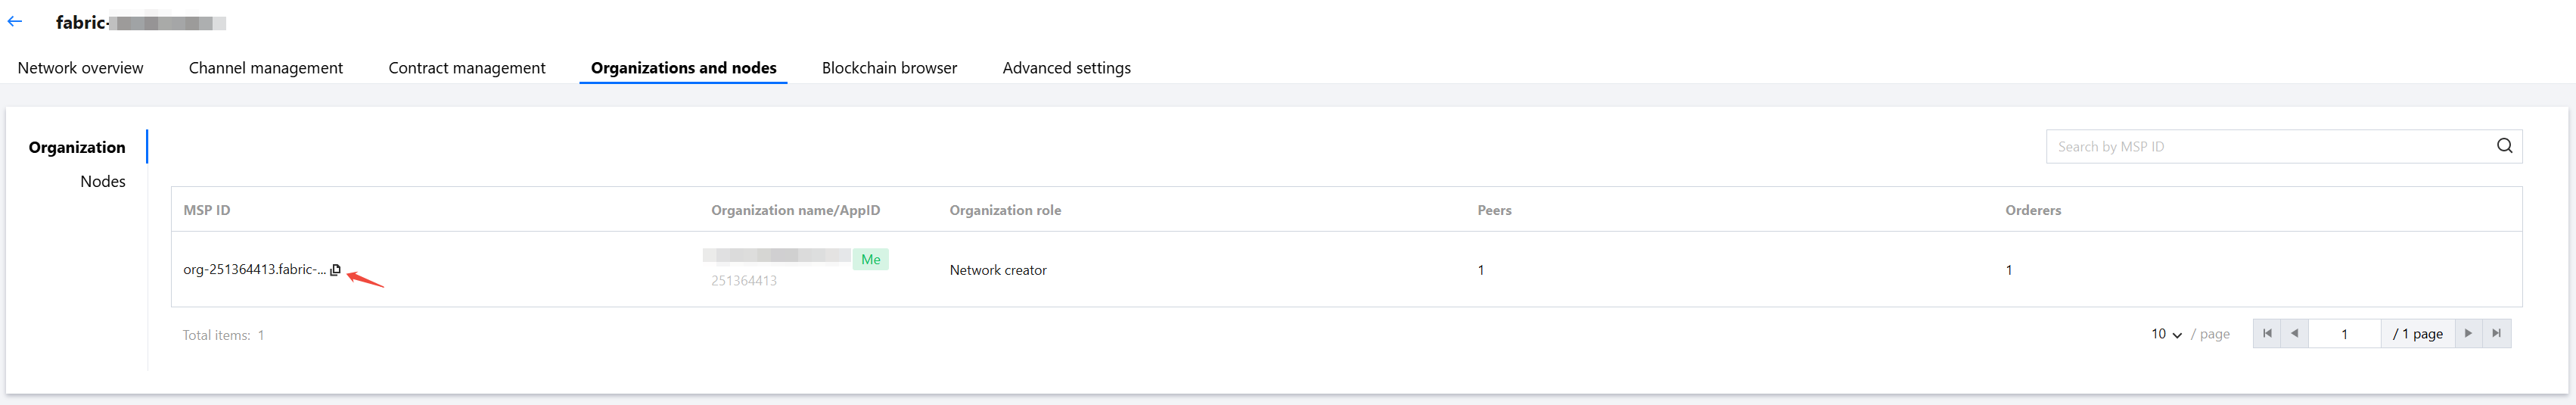Viewport: 2576px width, 405px height.
Task: Select Nodes in the side menu
Action: click(x=102, y=181)
